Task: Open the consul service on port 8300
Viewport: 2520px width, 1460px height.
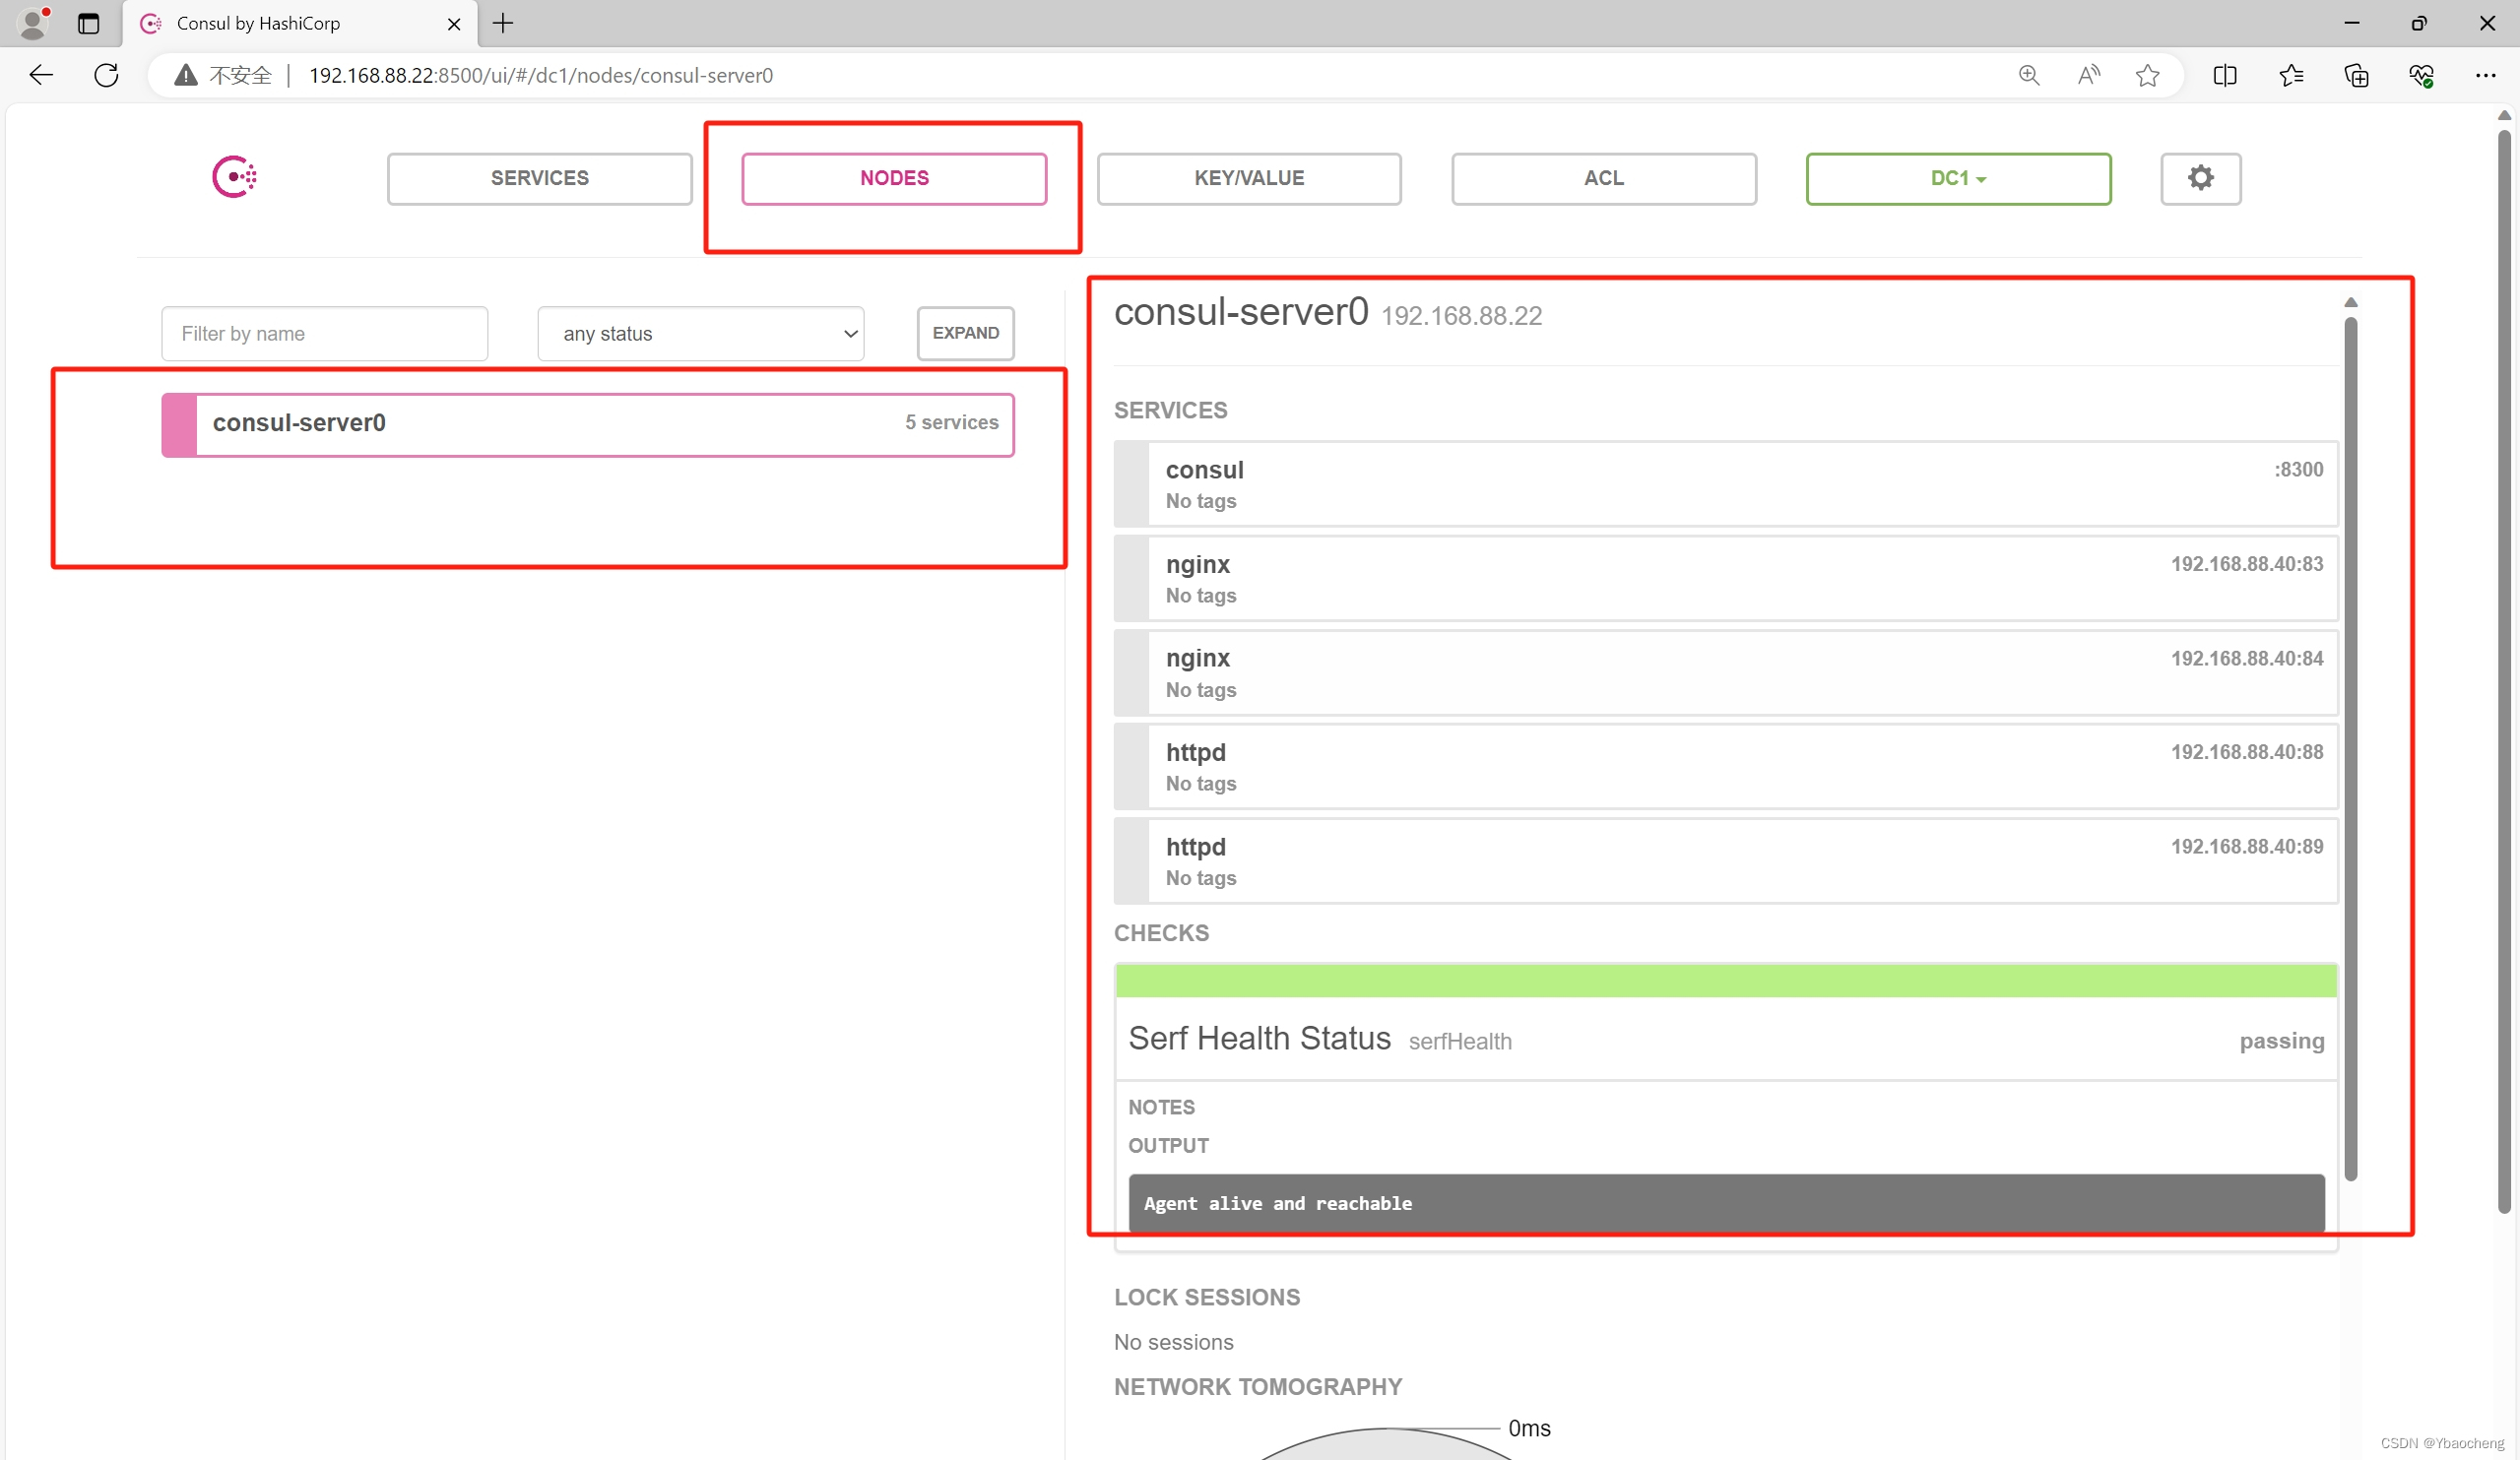Action: coord(1725,484)
